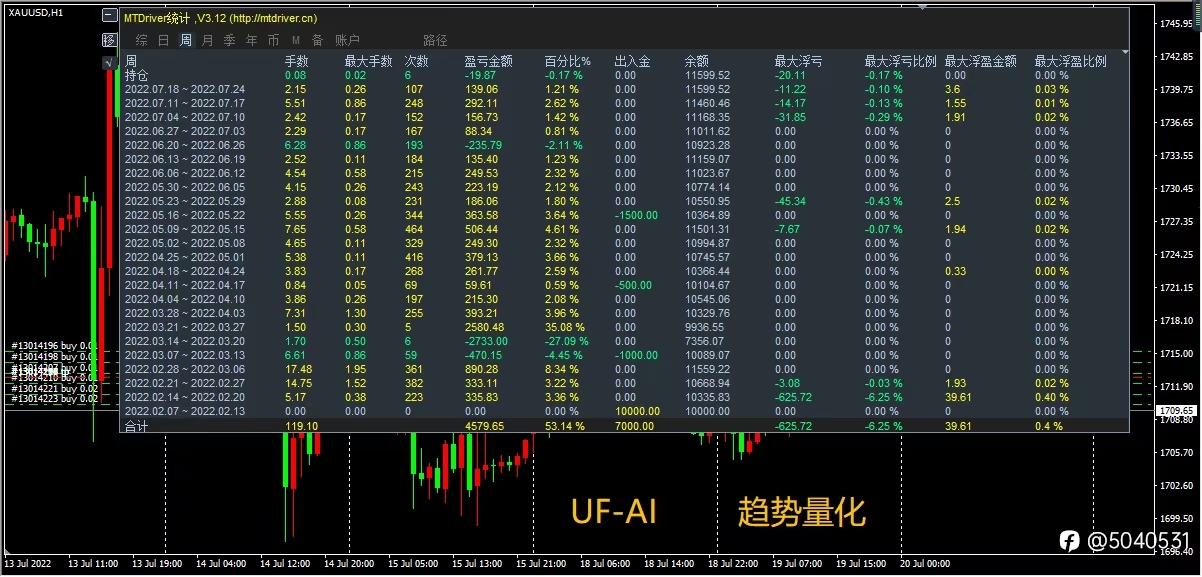Open the http://mtdriver.cn link in the title
Screen dimensions: 1202x577
pyautogui.click(x=274, y=18)
